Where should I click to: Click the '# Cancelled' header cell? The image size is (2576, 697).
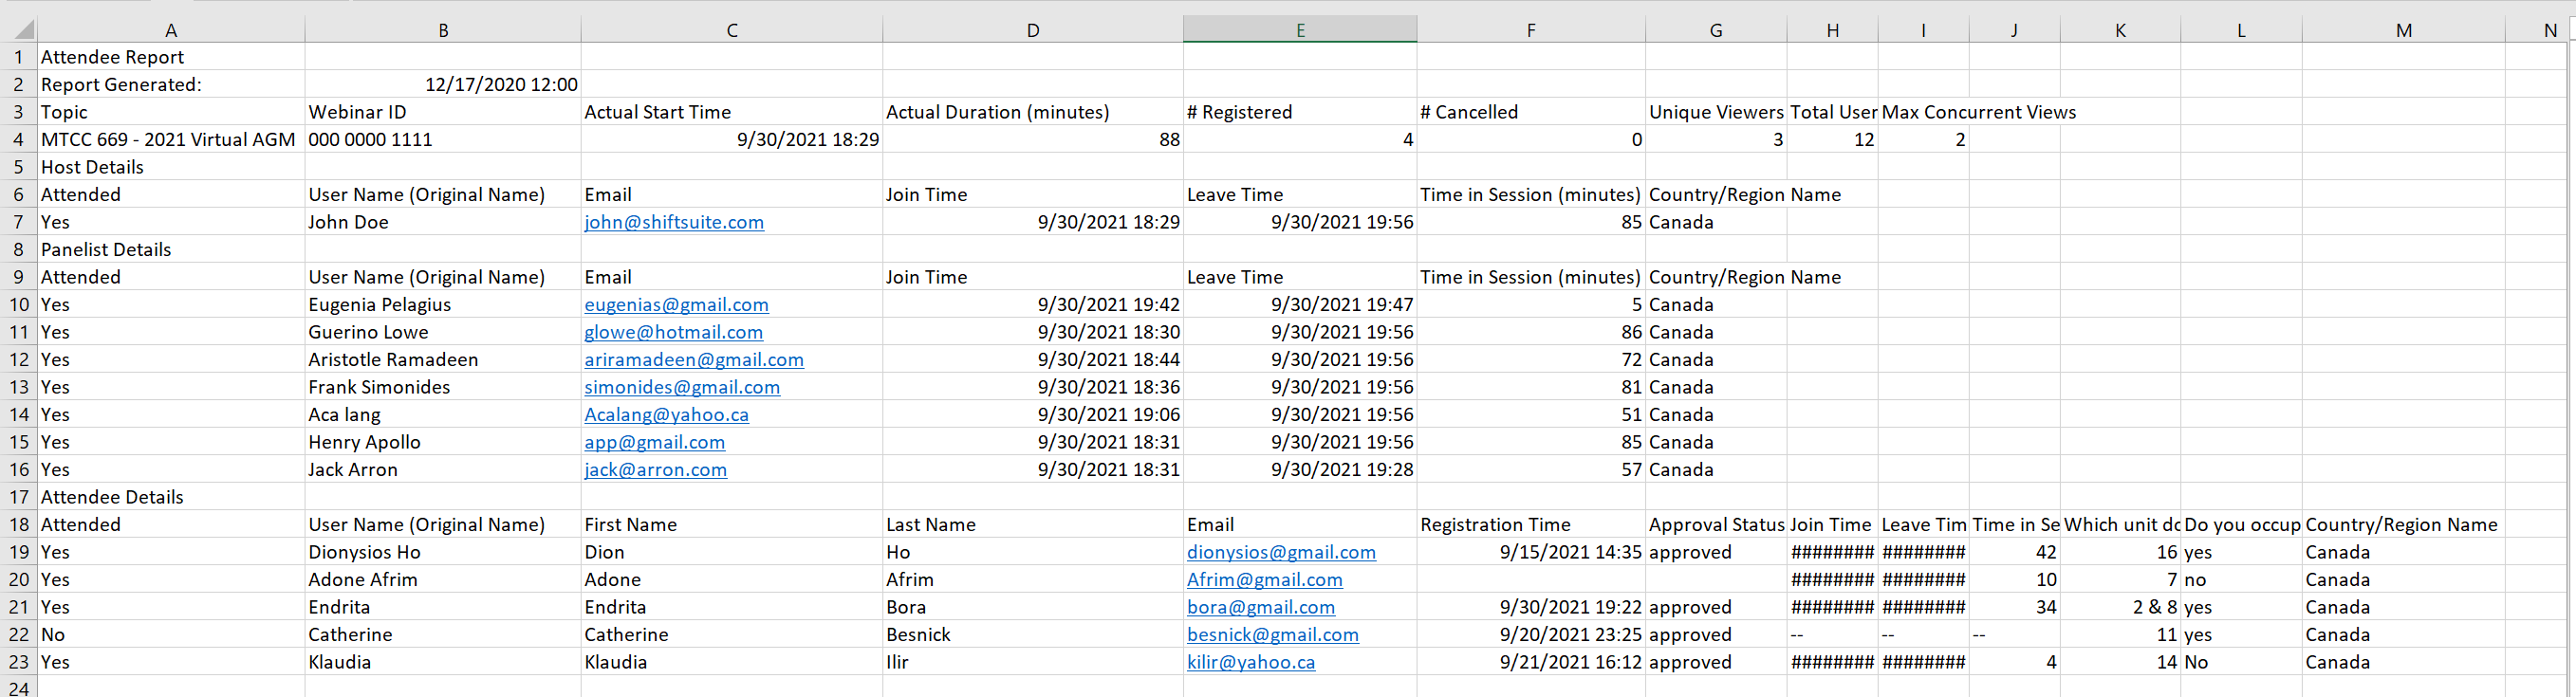pyautogui.click(x=1531, y=112)
